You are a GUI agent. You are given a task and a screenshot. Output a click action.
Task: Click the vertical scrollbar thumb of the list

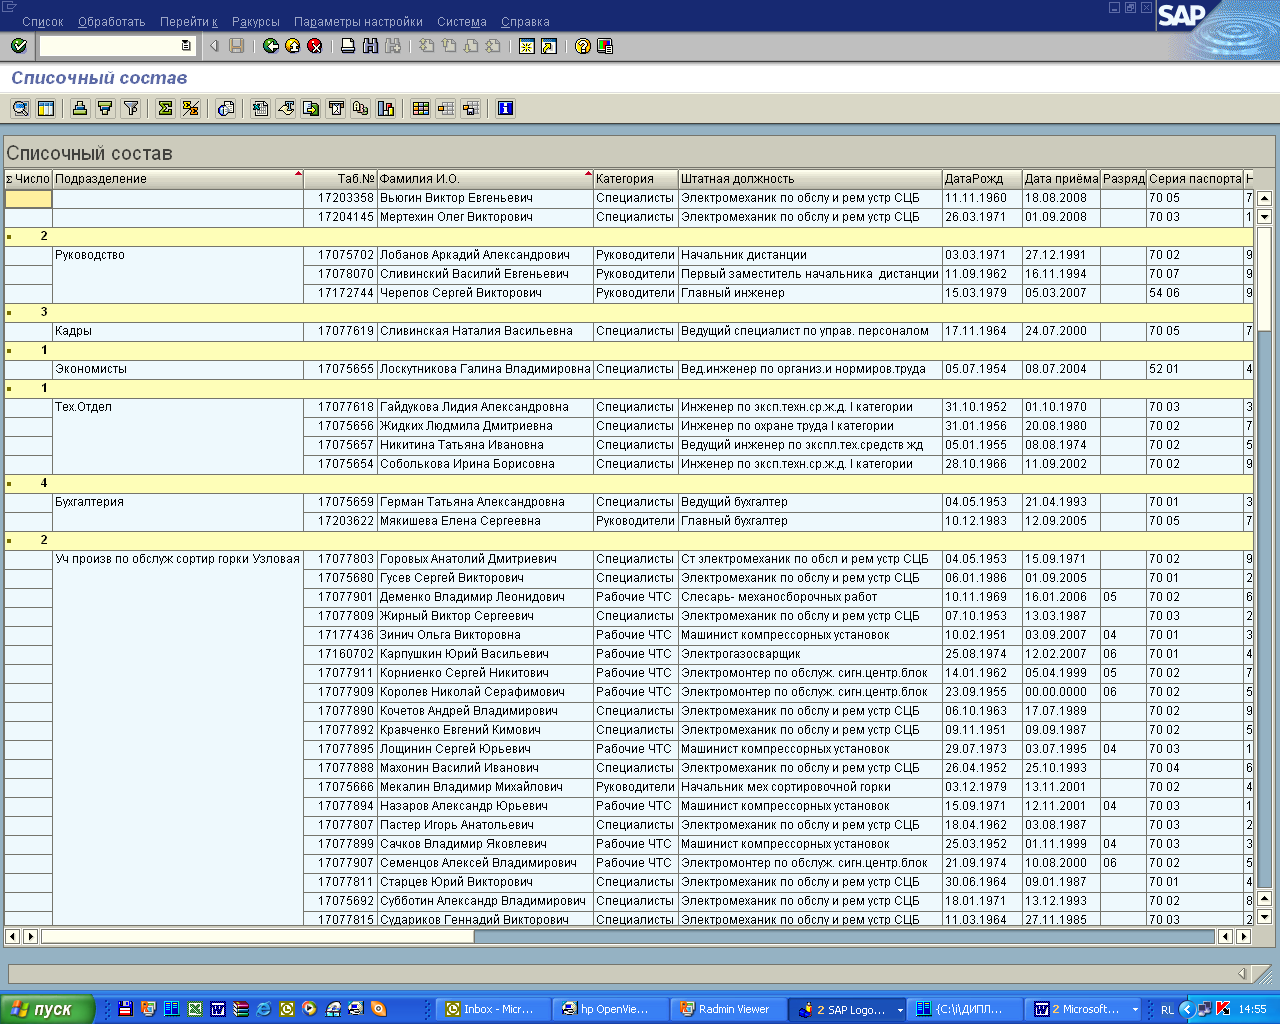[x=1264, y=278]
